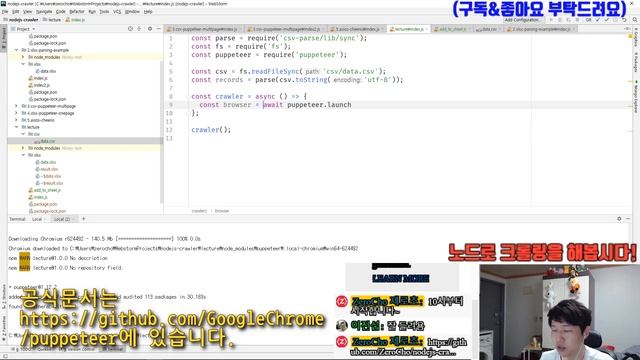Click the toolbar Run play icon
Image resolution: width=640 pixels, height=360 pixels.
[551, 20]
